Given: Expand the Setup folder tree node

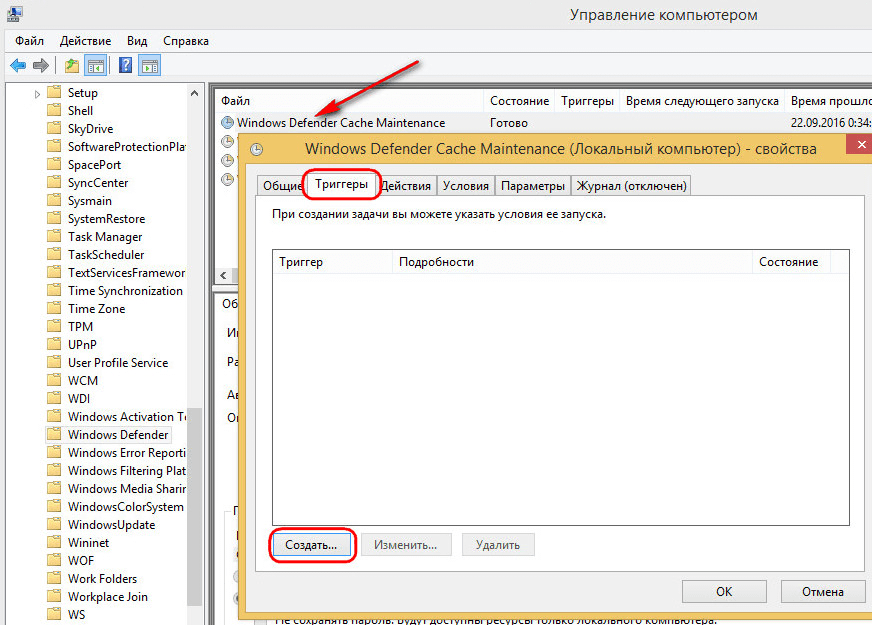Looking at the screenshot, I should click(38, 93).
